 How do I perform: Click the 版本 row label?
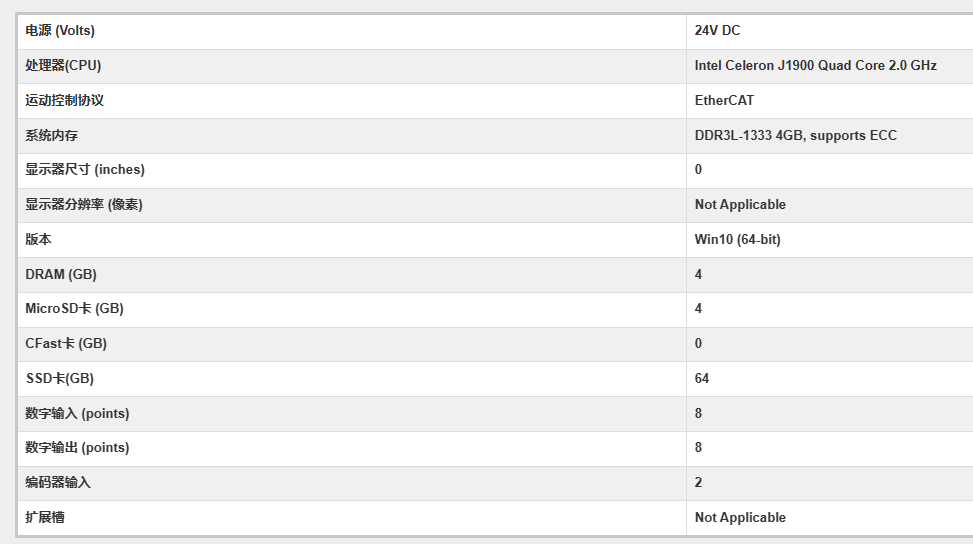(x=38, y=240)
